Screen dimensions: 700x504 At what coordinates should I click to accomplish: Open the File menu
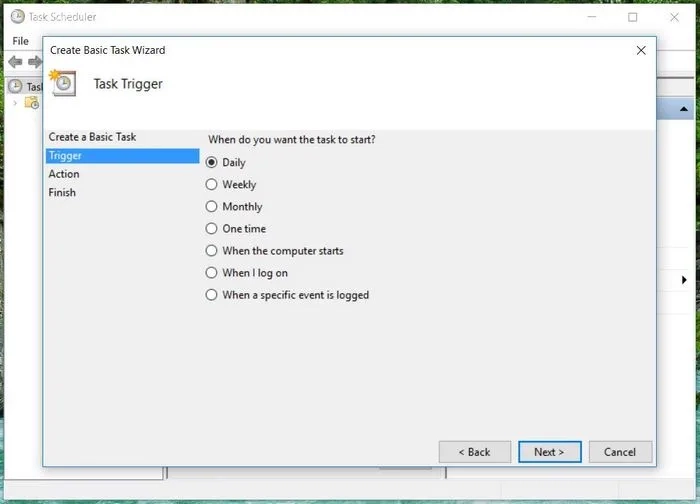pyautogui.click(x=21, y=41)
